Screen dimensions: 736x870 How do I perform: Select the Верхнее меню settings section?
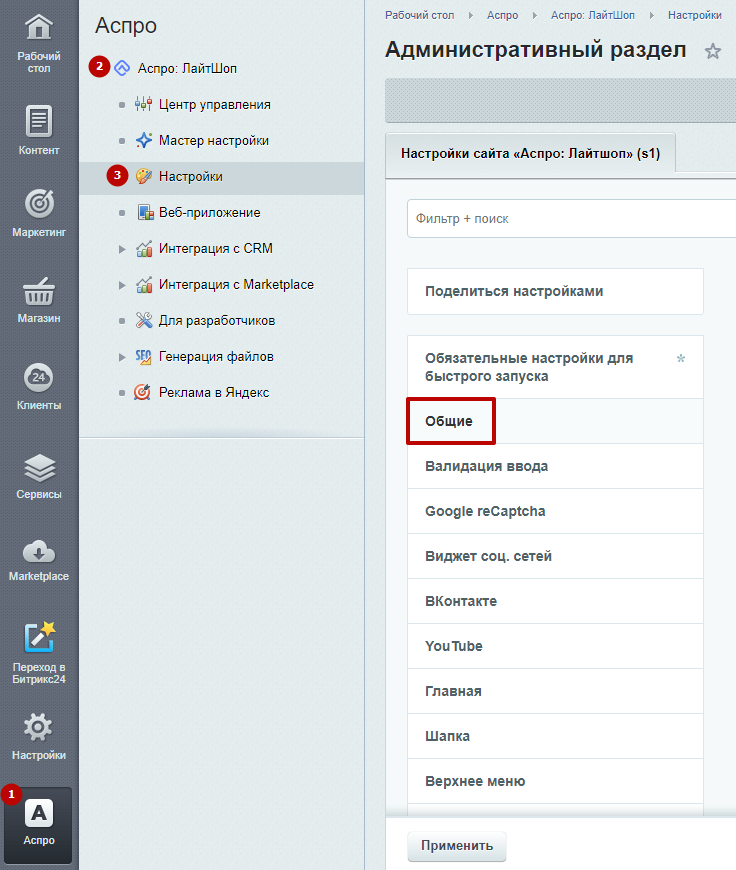[x=555, y=781]
